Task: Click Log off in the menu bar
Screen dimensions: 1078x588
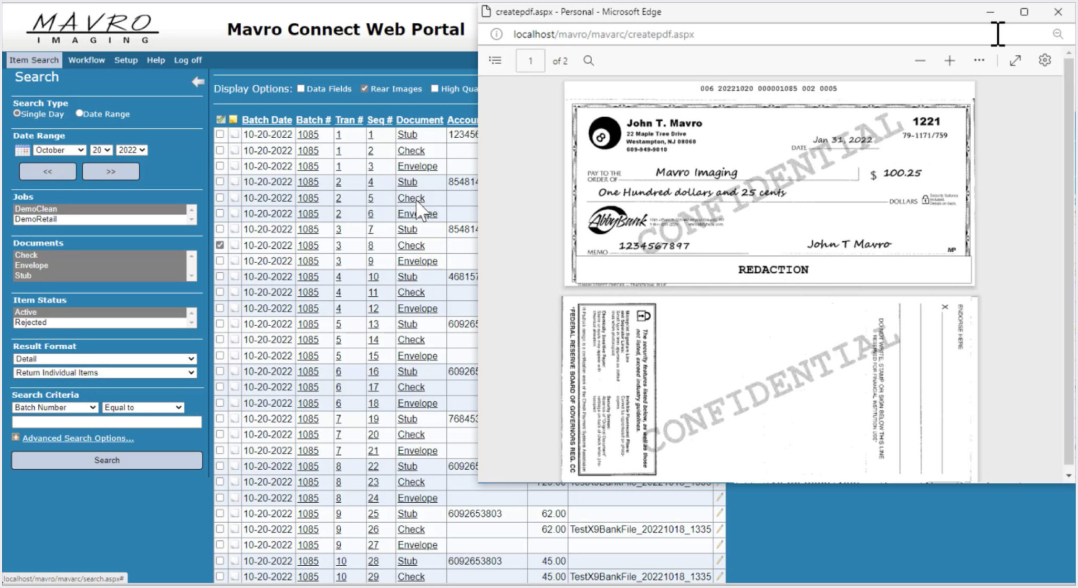Action: 188,60
